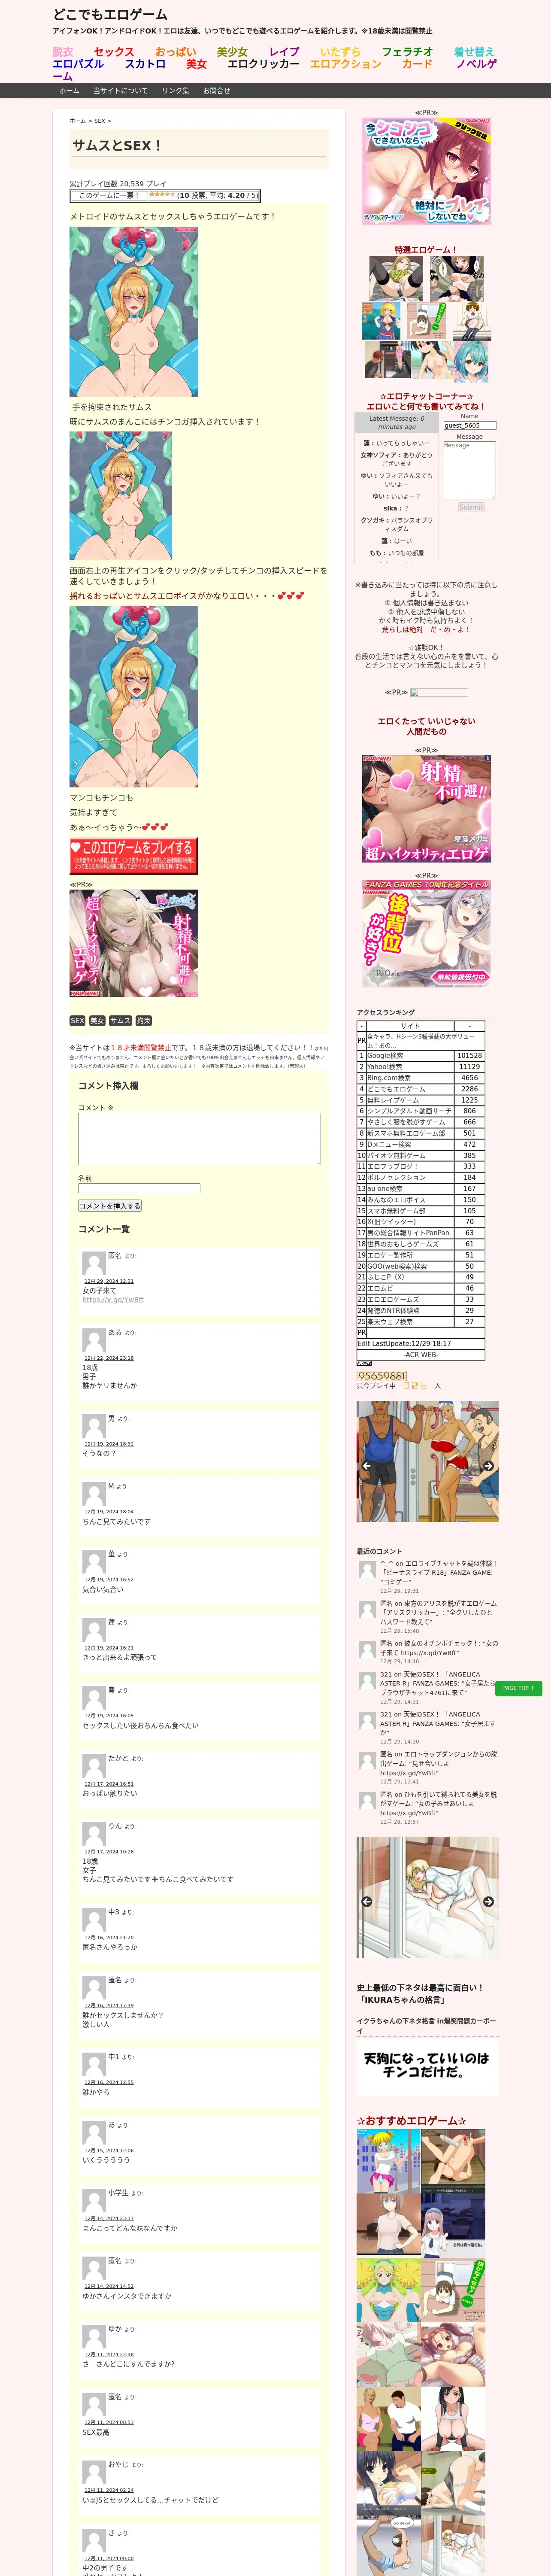The image size is (551, 2576).
Task: Select the サムス tag below the article
Action: (x=120, y=1021)
